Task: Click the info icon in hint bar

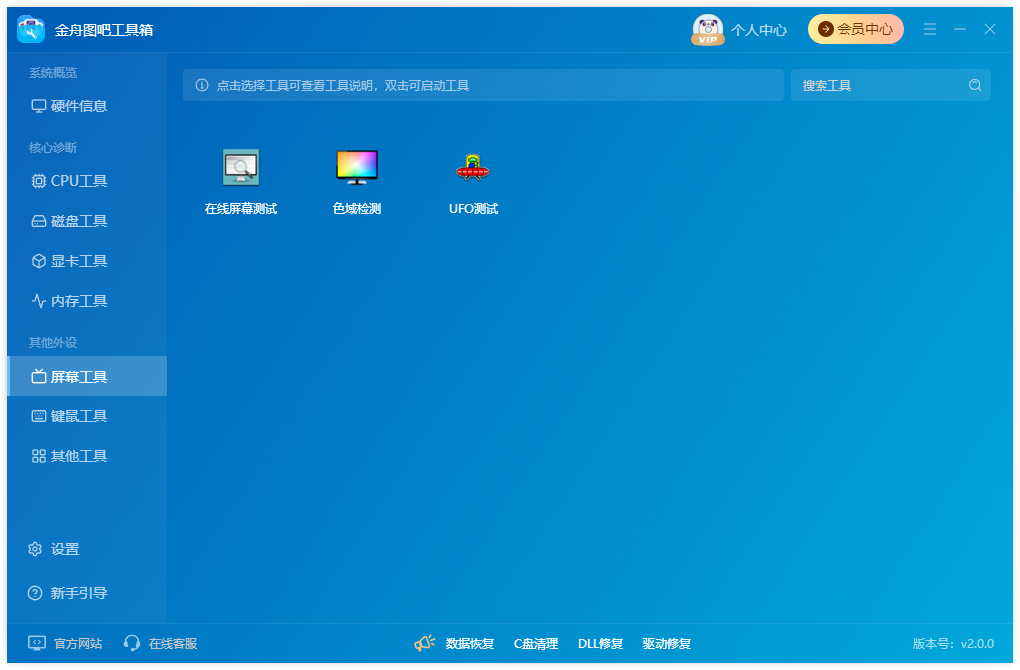Action: [202, 85]
